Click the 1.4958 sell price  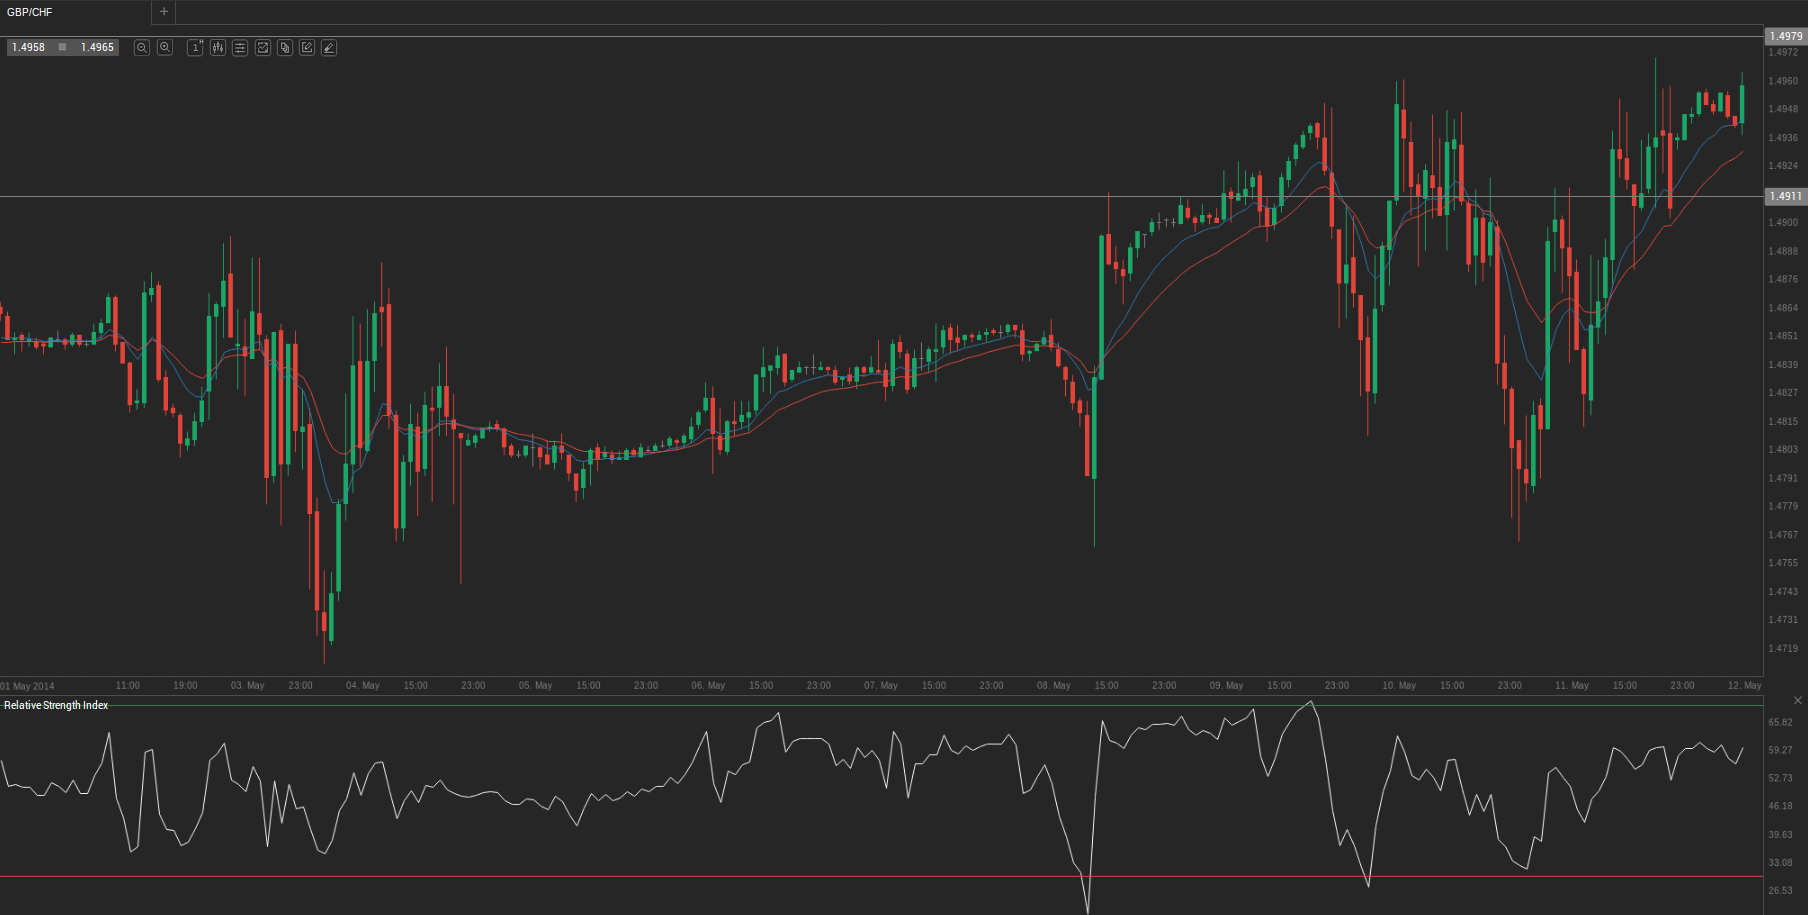pos(29,48)
